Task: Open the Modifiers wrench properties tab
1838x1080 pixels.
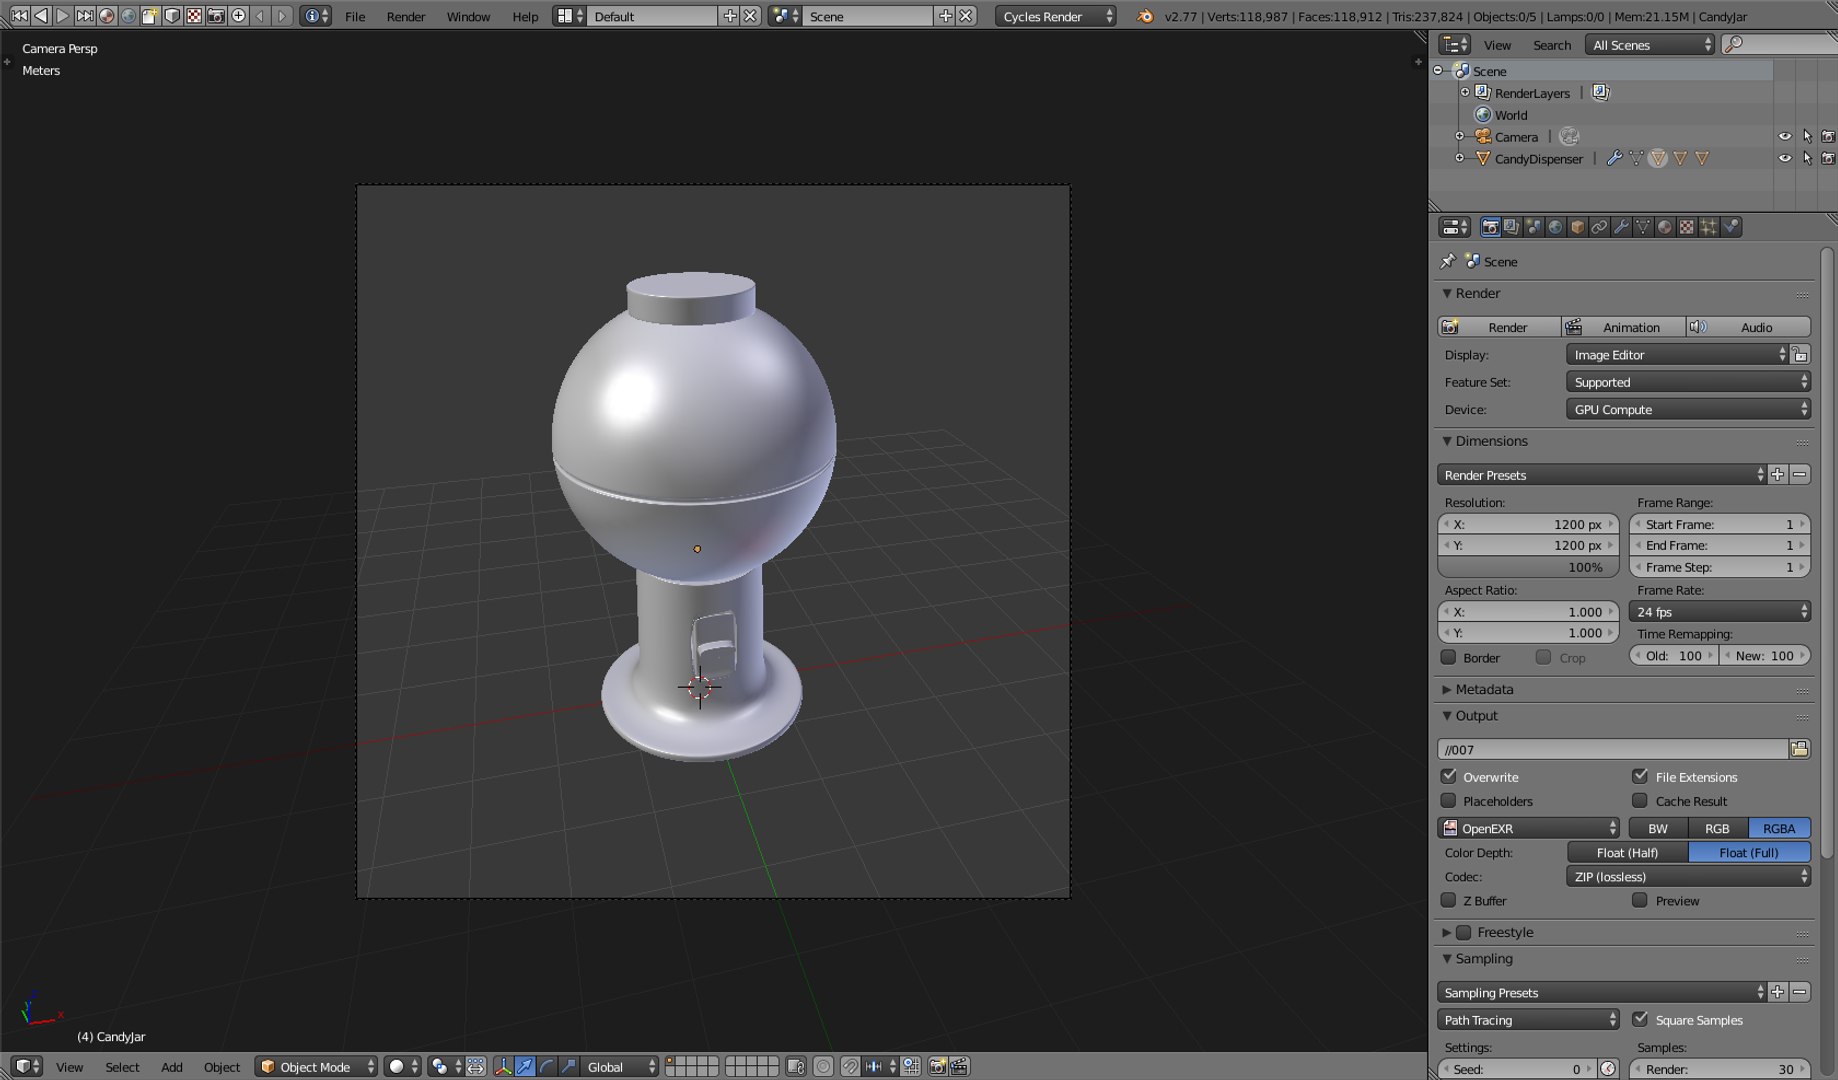Action: [x=1621, y=227]
